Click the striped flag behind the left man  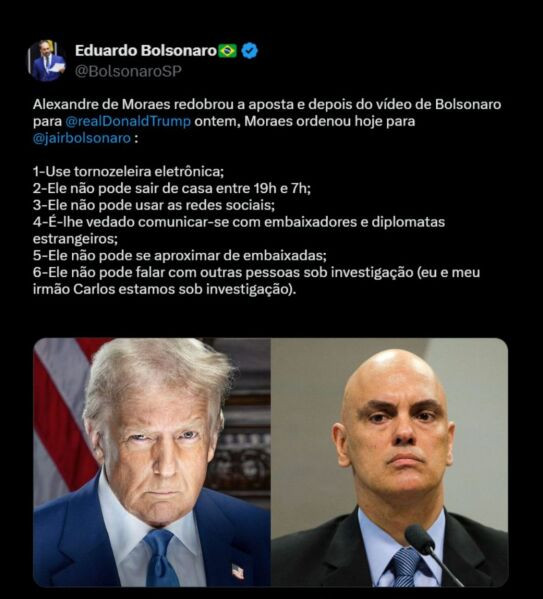[x=61, y=413]
